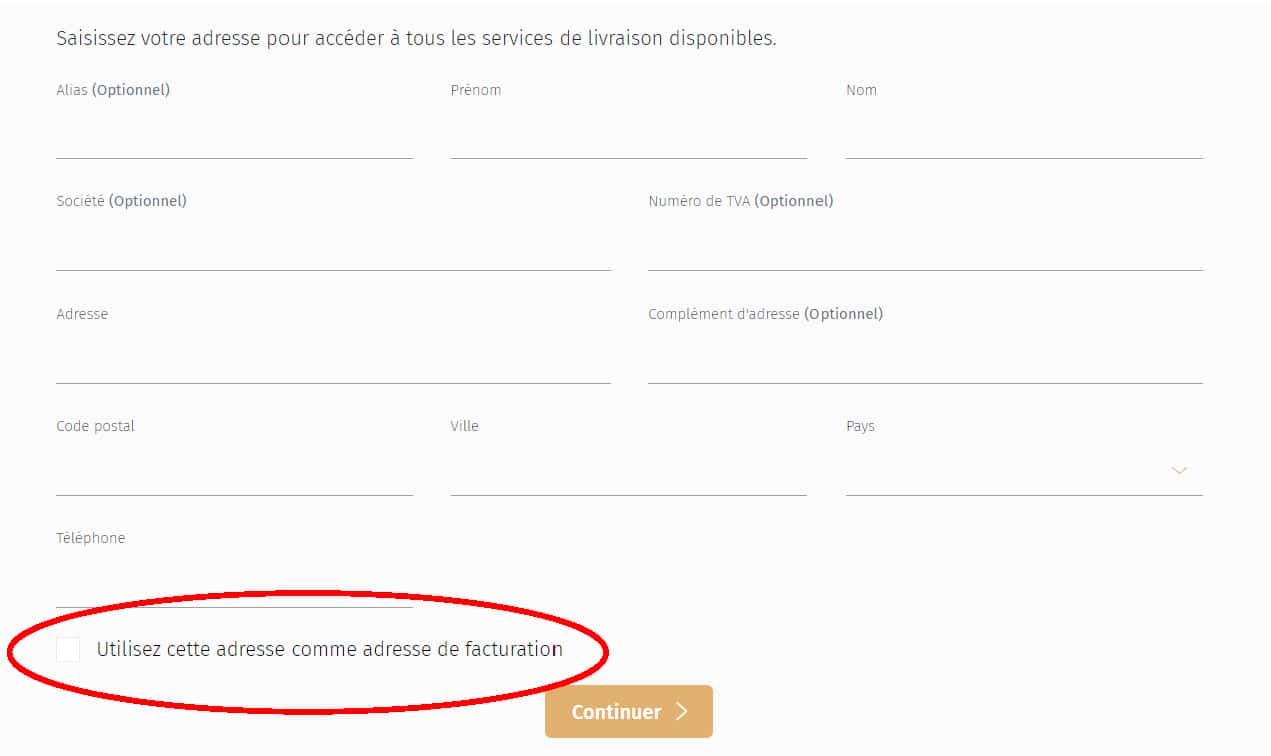Click the arrow icon on Continuer button

[x=682, y=712]
